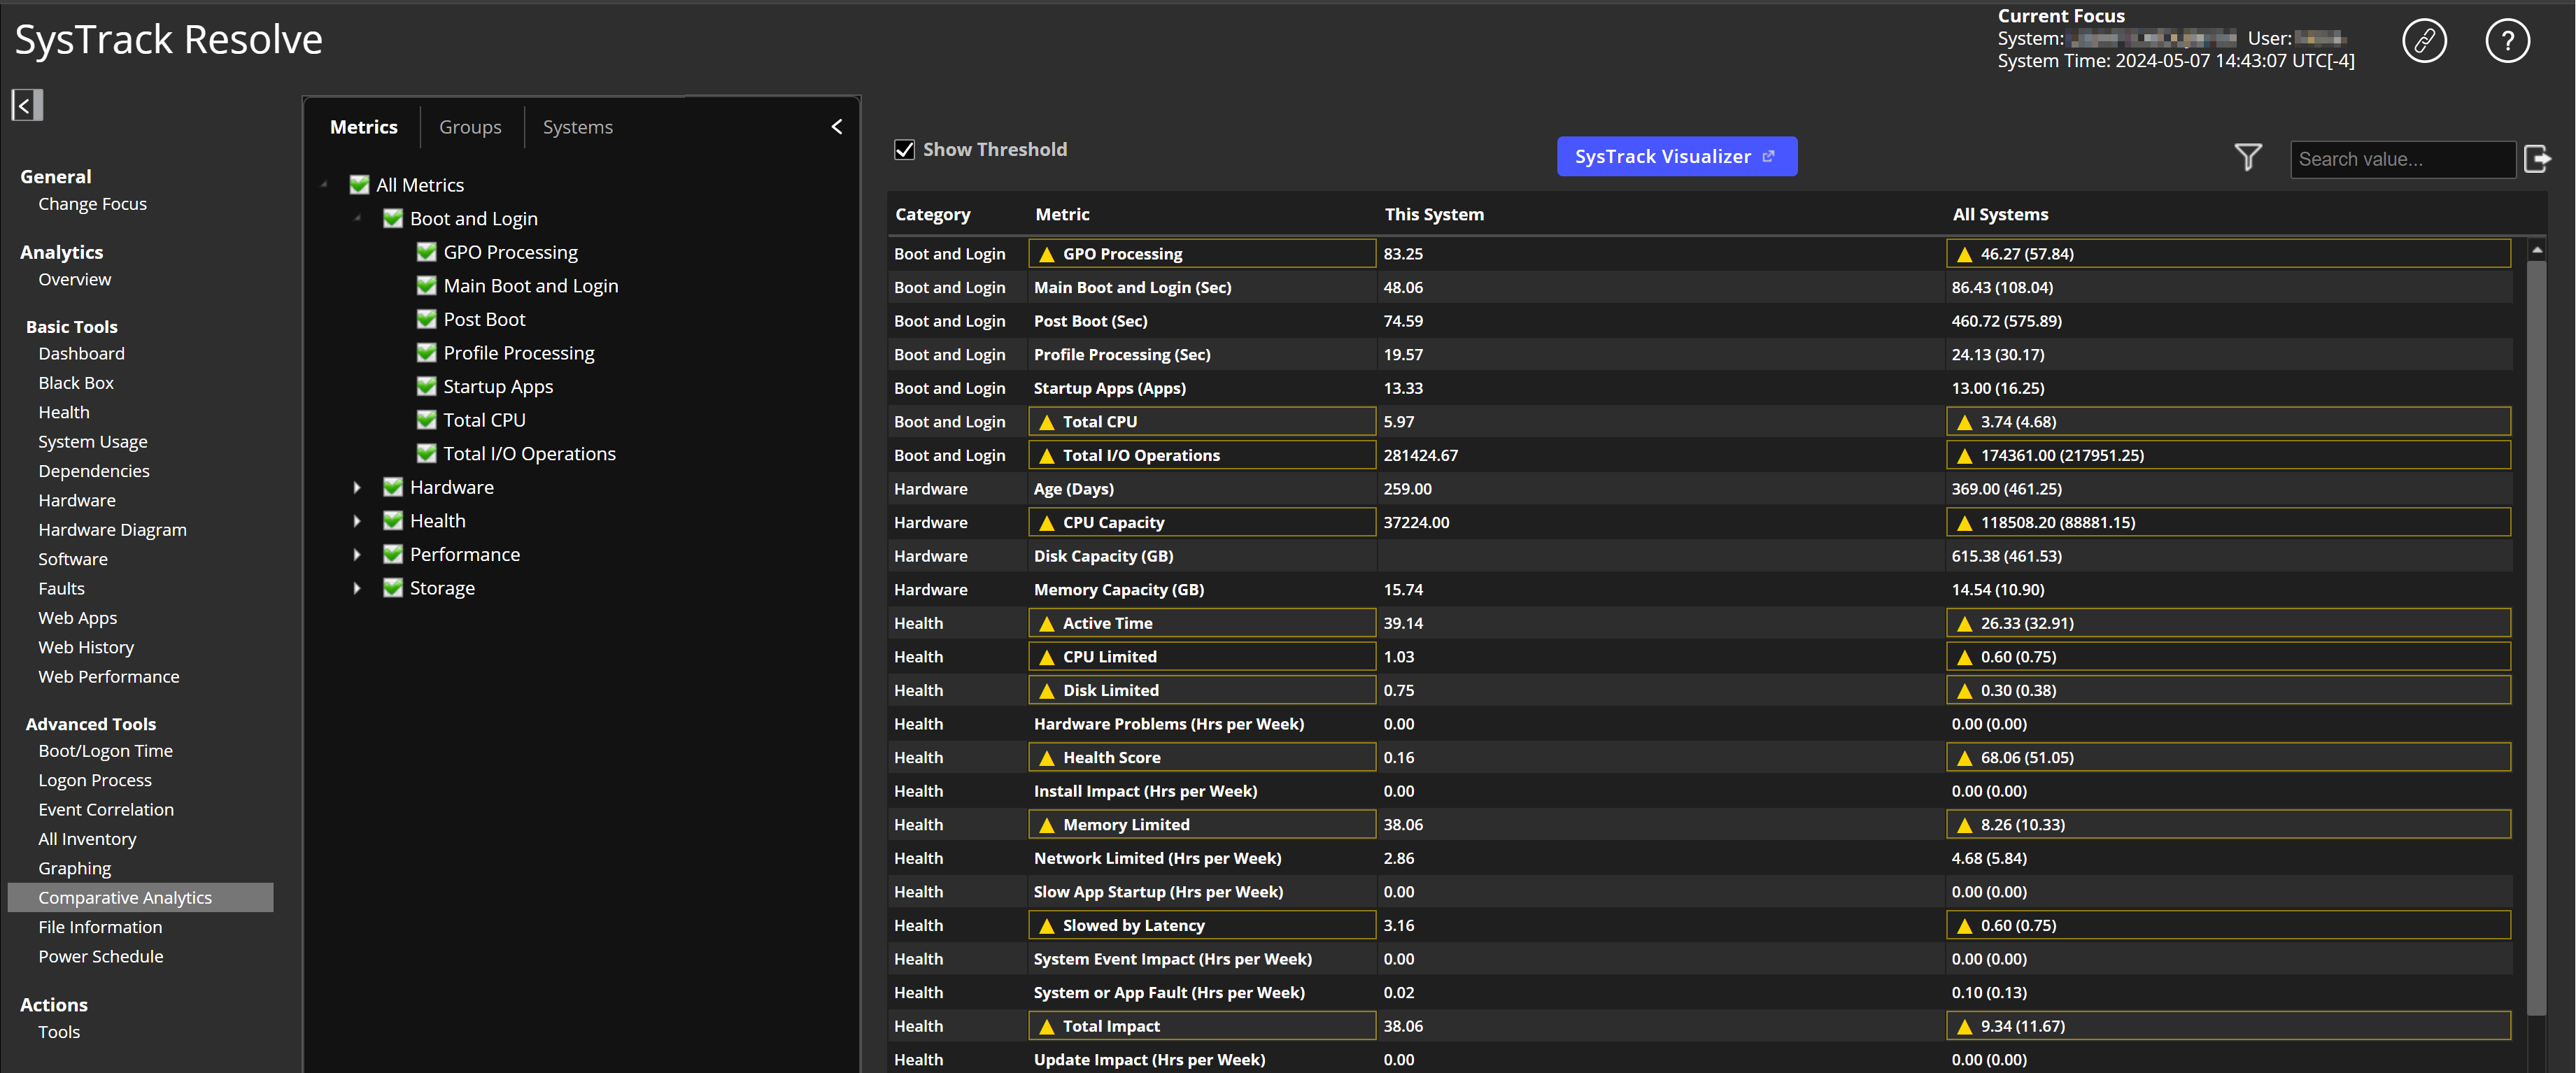
Task: Expand the Health tree node
Action: coord(357,521)
